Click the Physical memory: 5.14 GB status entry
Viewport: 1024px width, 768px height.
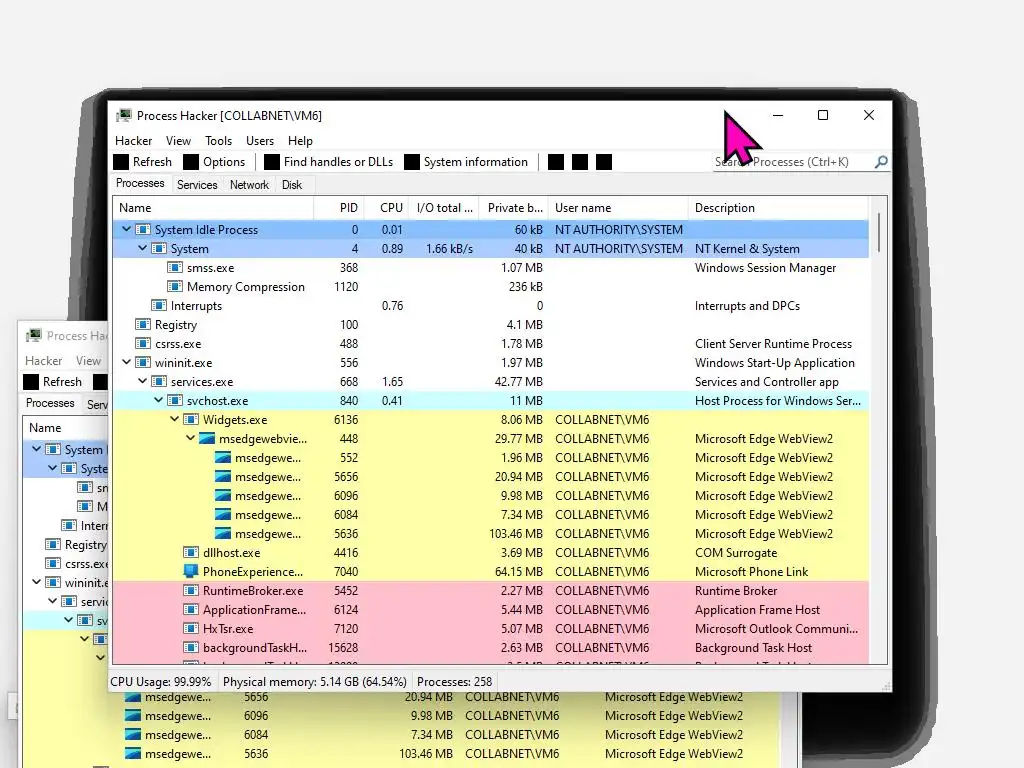(x=315, y=682)
